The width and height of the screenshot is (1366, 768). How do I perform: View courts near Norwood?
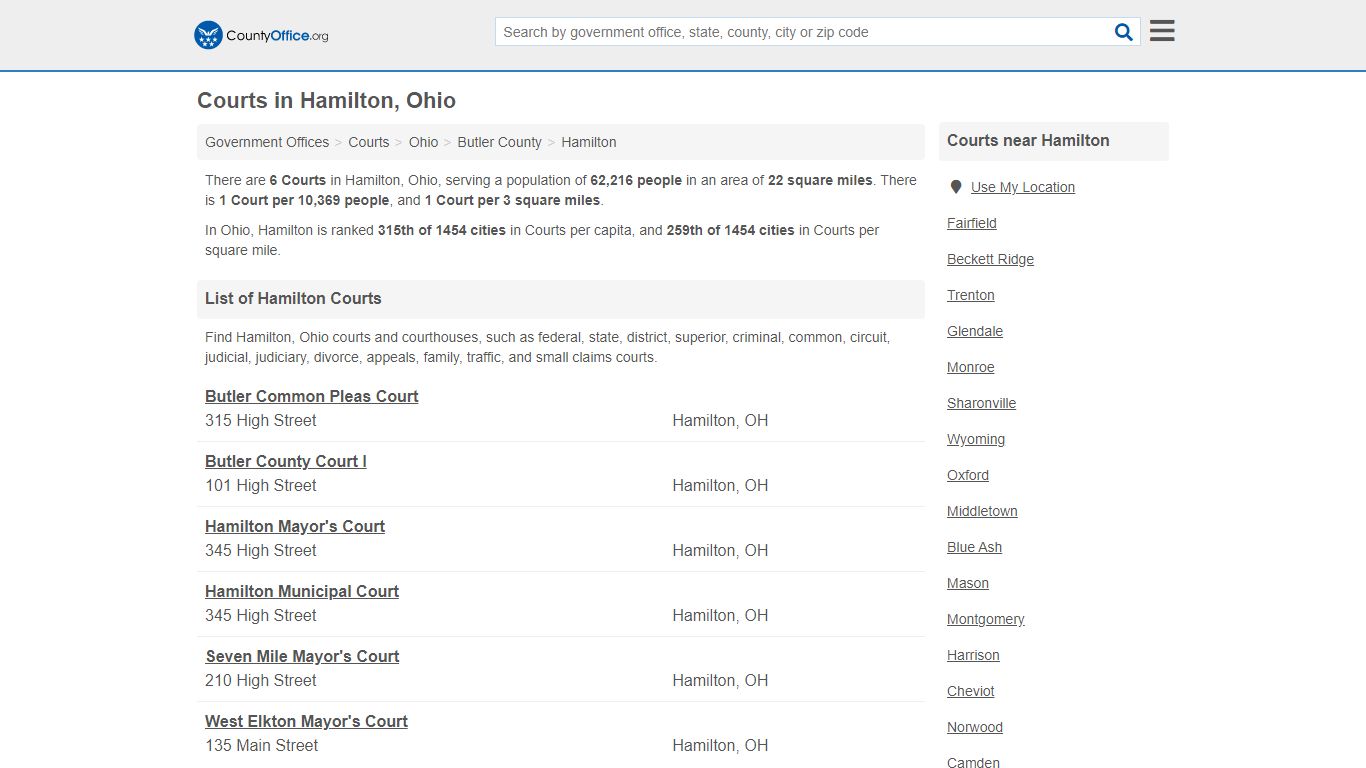pos(975,727)
